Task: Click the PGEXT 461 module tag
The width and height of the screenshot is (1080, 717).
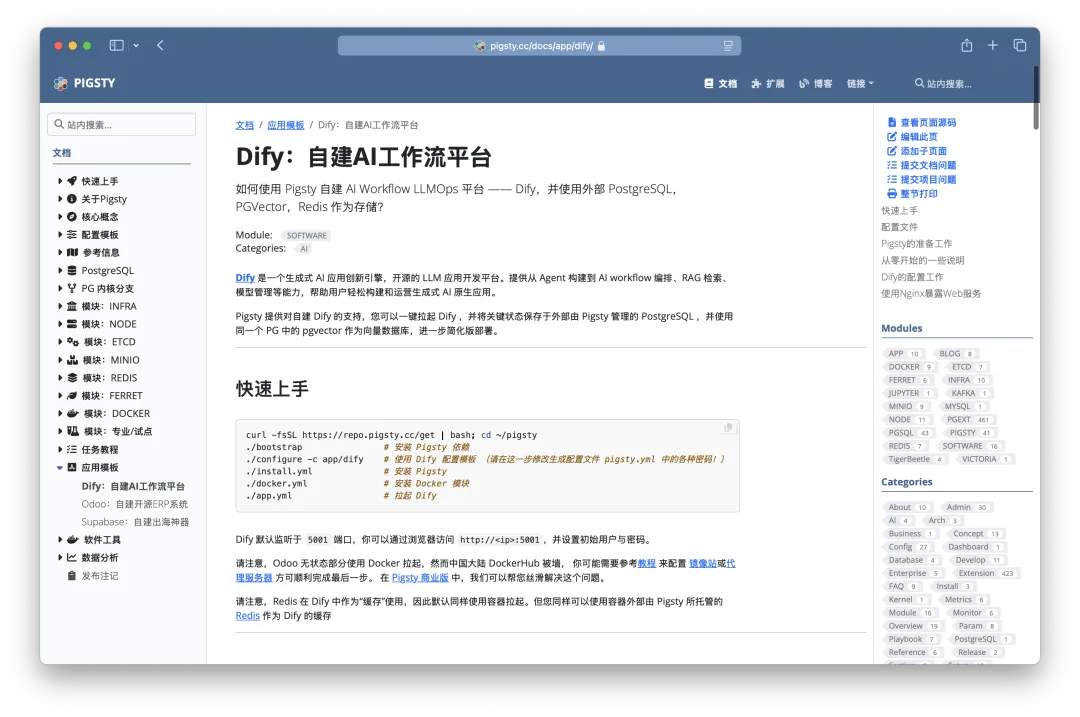Action: click(x=968, y=419)
